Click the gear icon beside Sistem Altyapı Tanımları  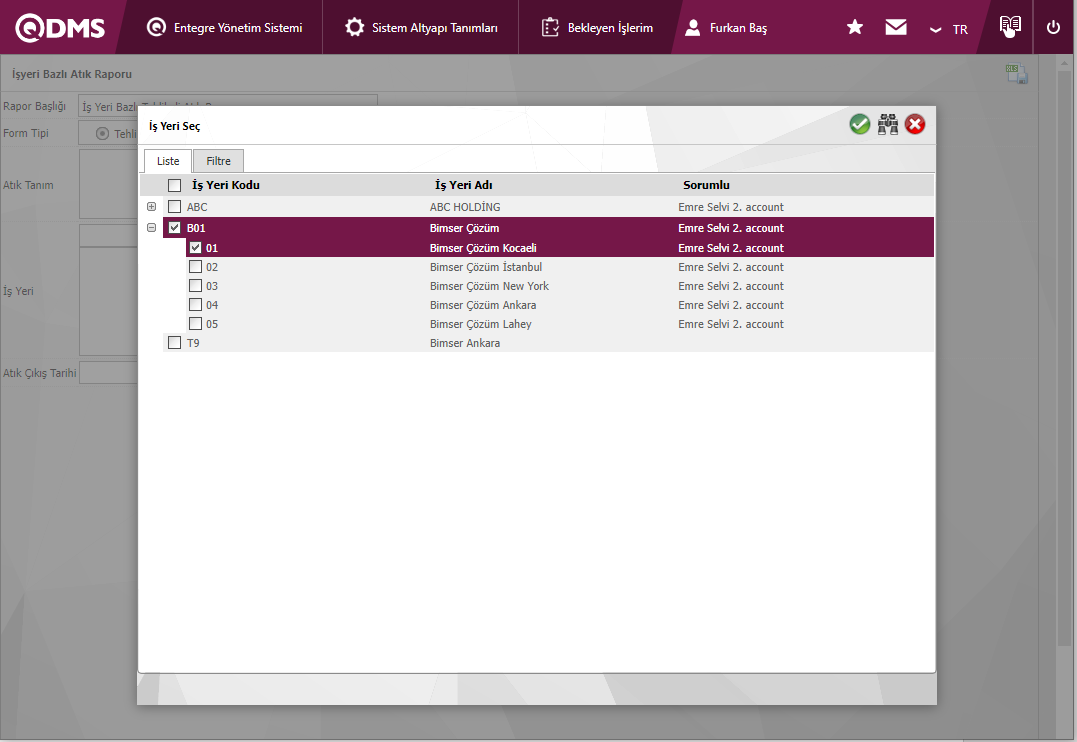(x=354, y=27)
